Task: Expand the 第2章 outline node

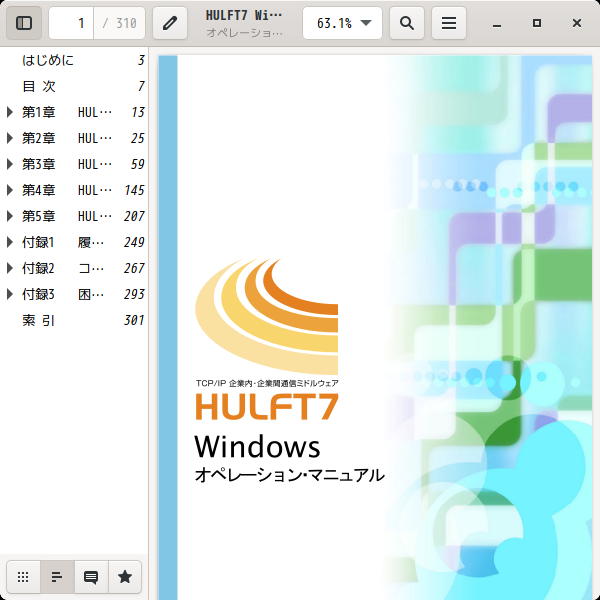Action: pos(10,138)
